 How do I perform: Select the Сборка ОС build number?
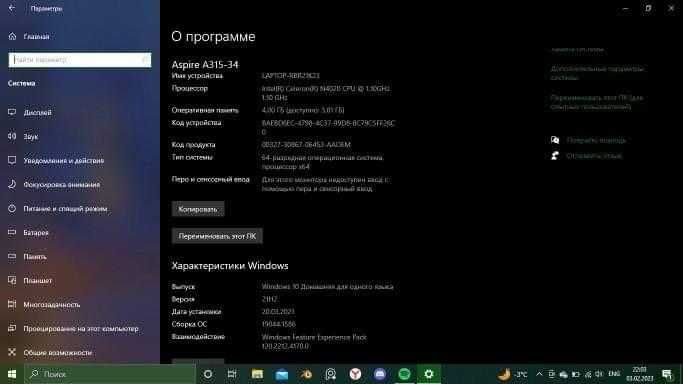pyautogui.click(x=279, y=324)
